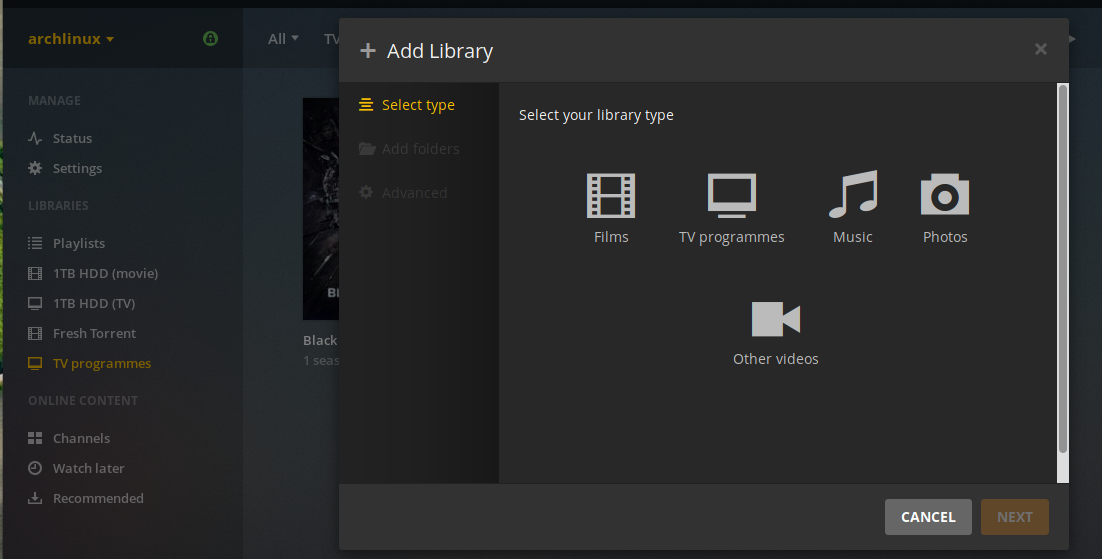1102x559 pixels.
Task: Choose the Other videos camcorder icon
Action: 775,320
